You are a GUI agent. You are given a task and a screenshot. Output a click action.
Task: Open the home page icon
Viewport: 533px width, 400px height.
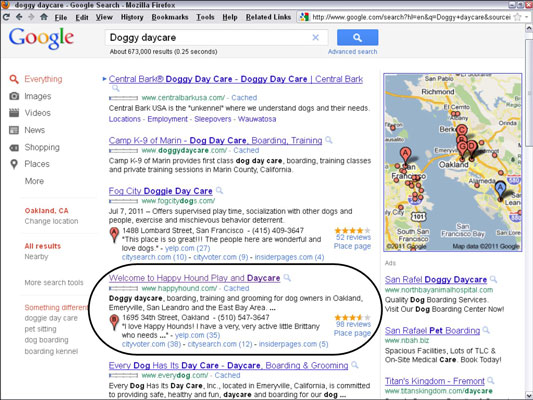(44, 17)
